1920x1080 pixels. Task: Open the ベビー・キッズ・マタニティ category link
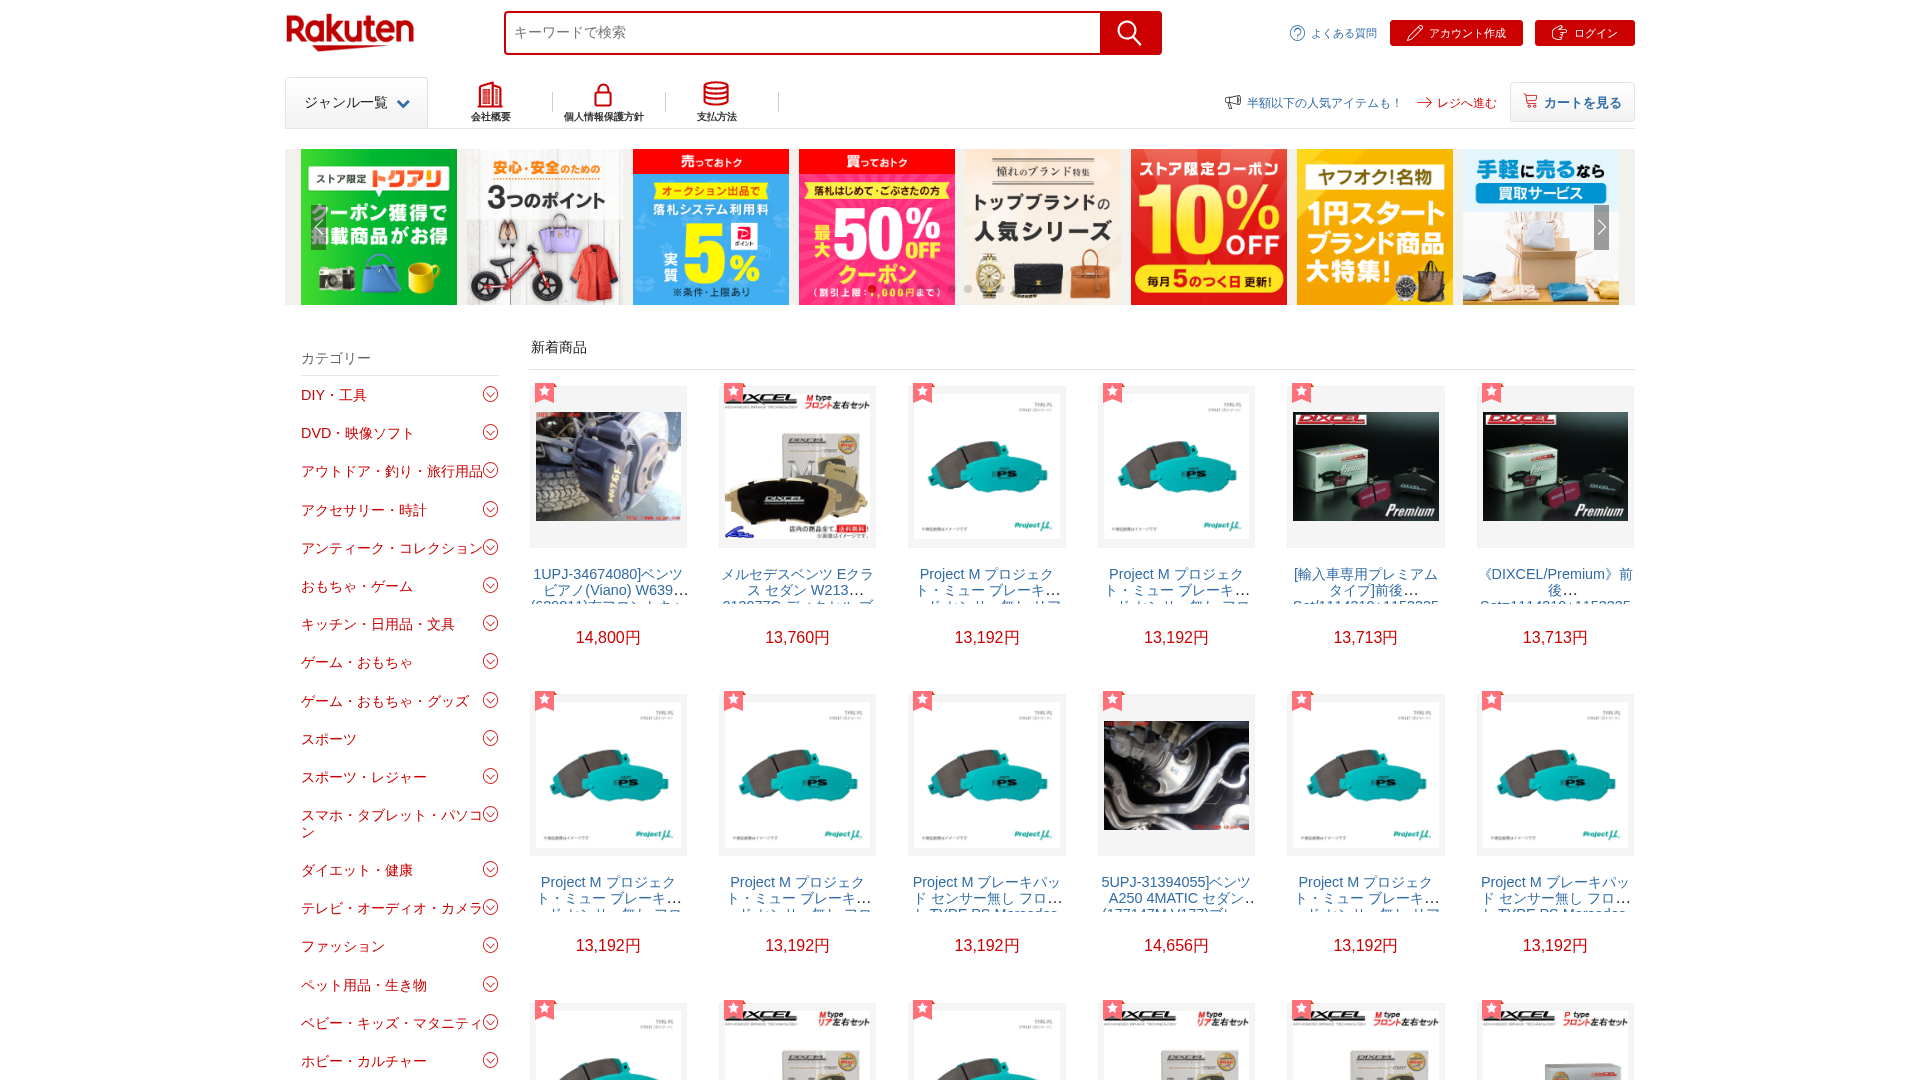392,1023
